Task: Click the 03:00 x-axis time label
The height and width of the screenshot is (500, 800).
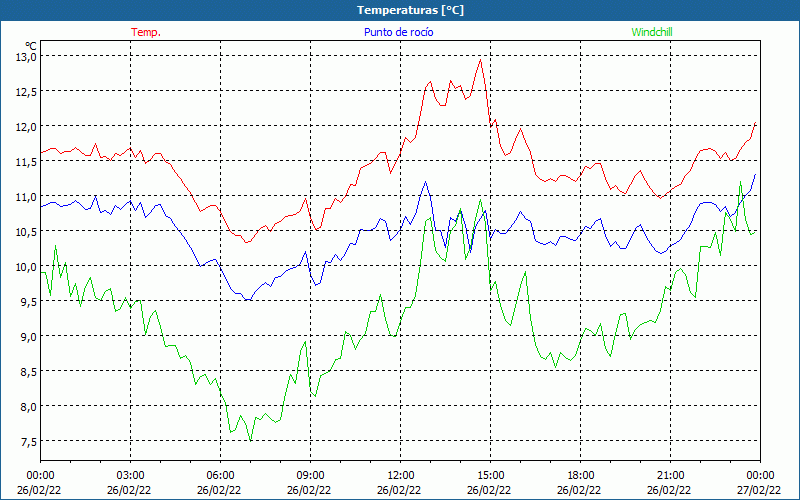Action: (131, 476)
